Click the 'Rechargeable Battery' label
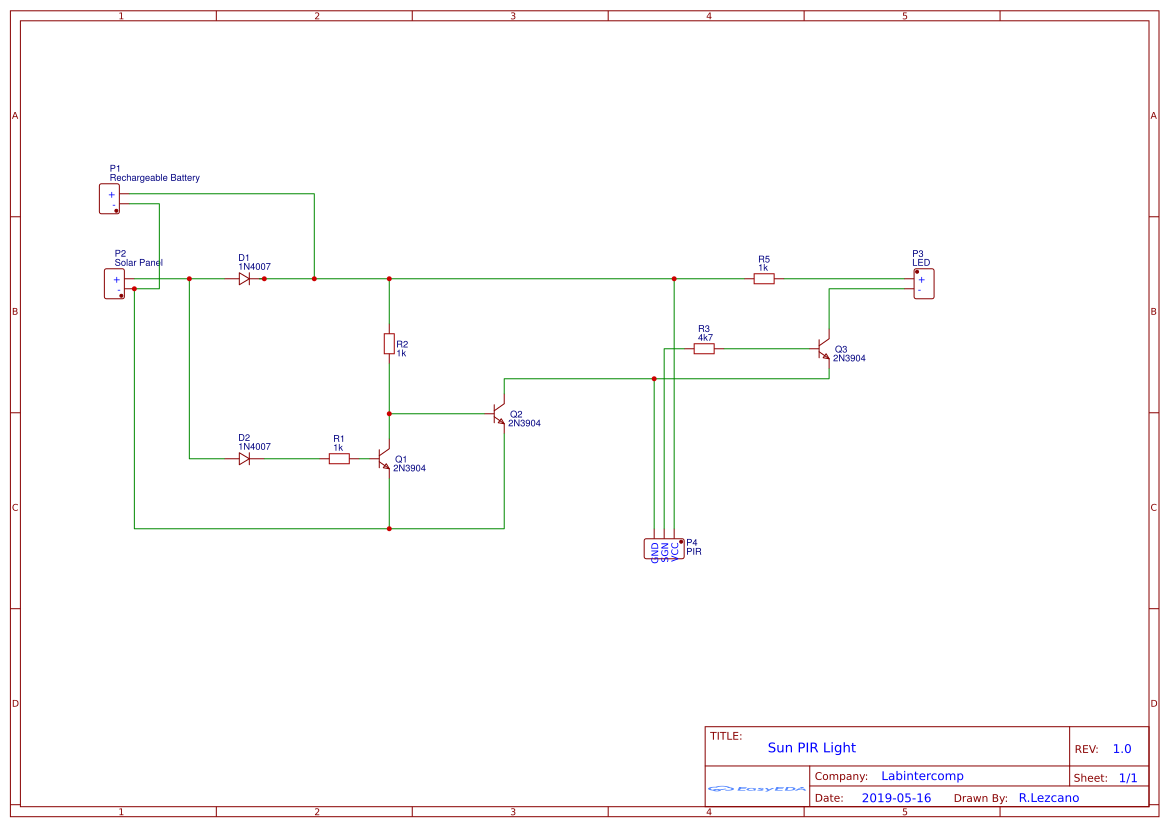This screenshot has width=1169, height=827. 155,177
